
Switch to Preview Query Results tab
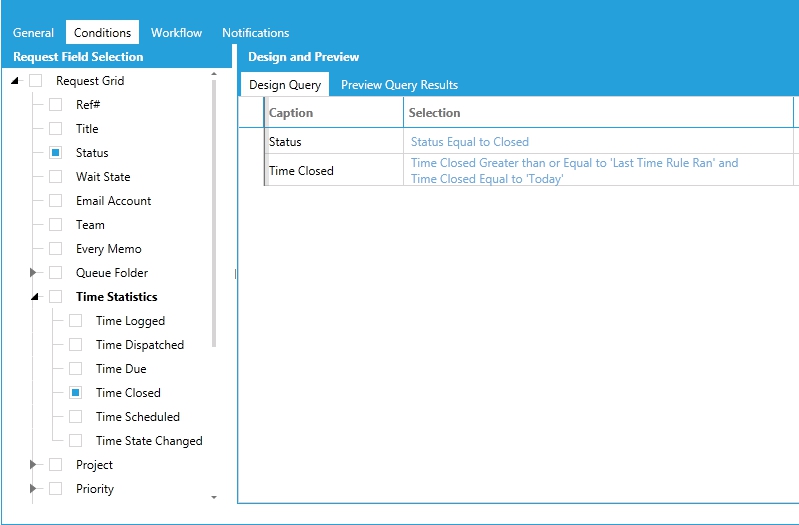click(400, 85)
